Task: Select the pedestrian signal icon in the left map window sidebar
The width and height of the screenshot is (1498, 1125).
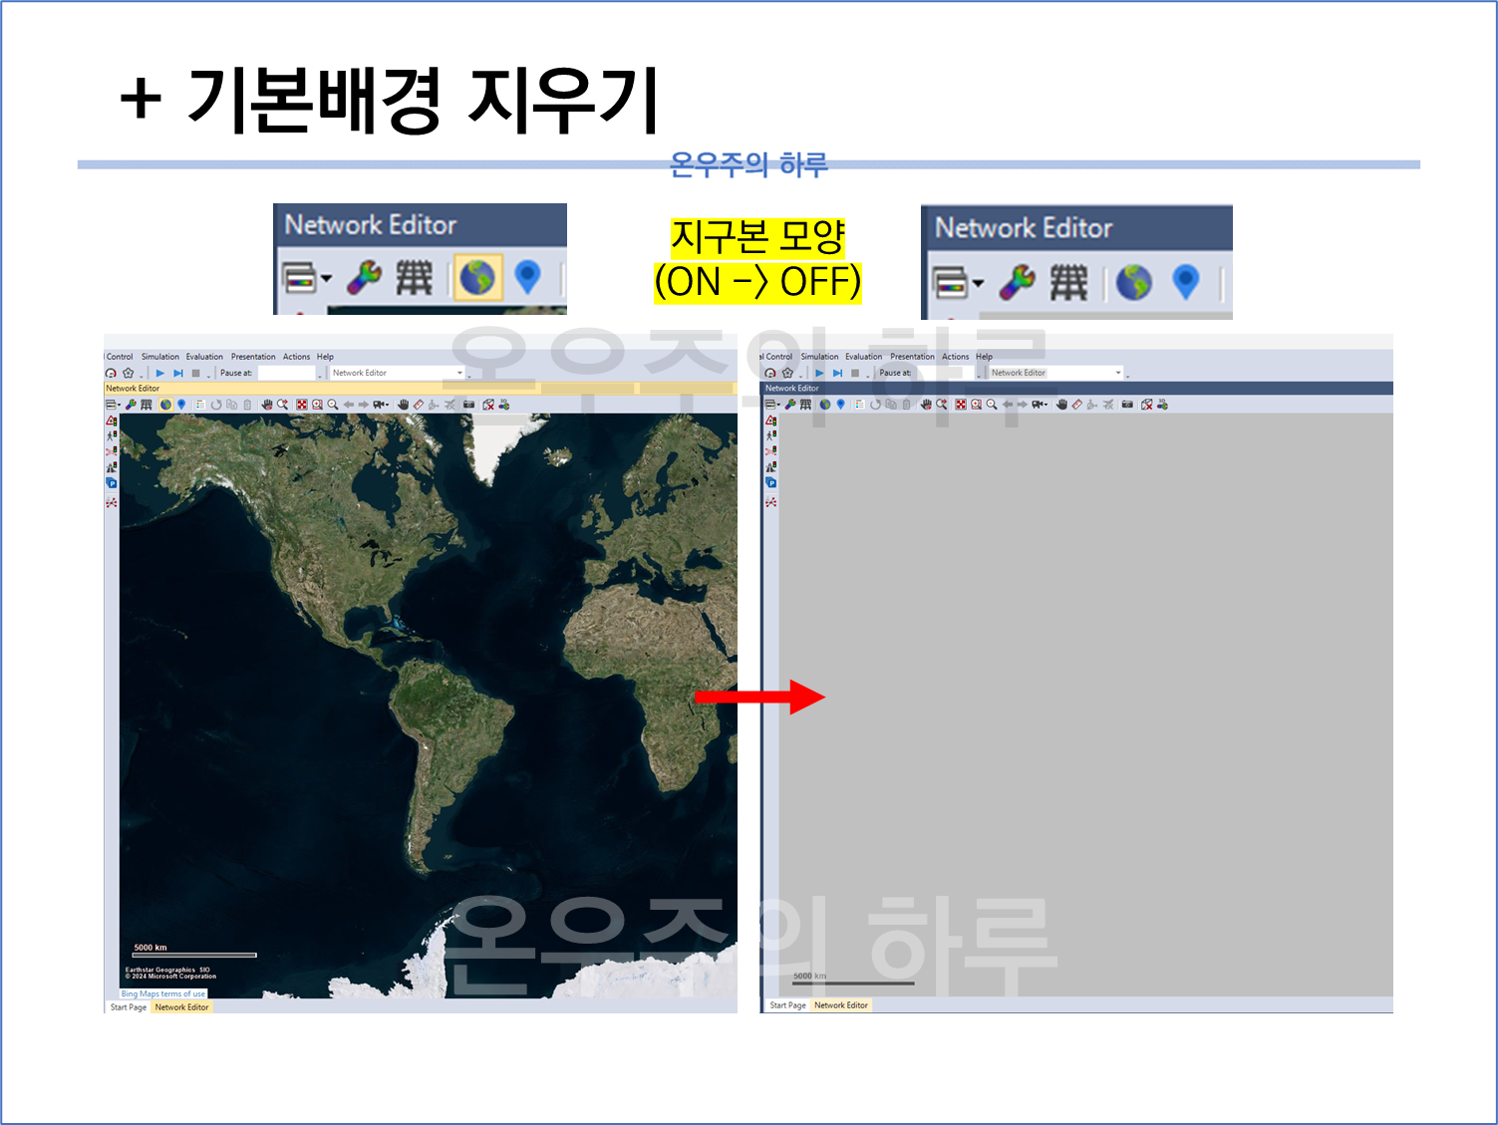Action: [111, 436]
